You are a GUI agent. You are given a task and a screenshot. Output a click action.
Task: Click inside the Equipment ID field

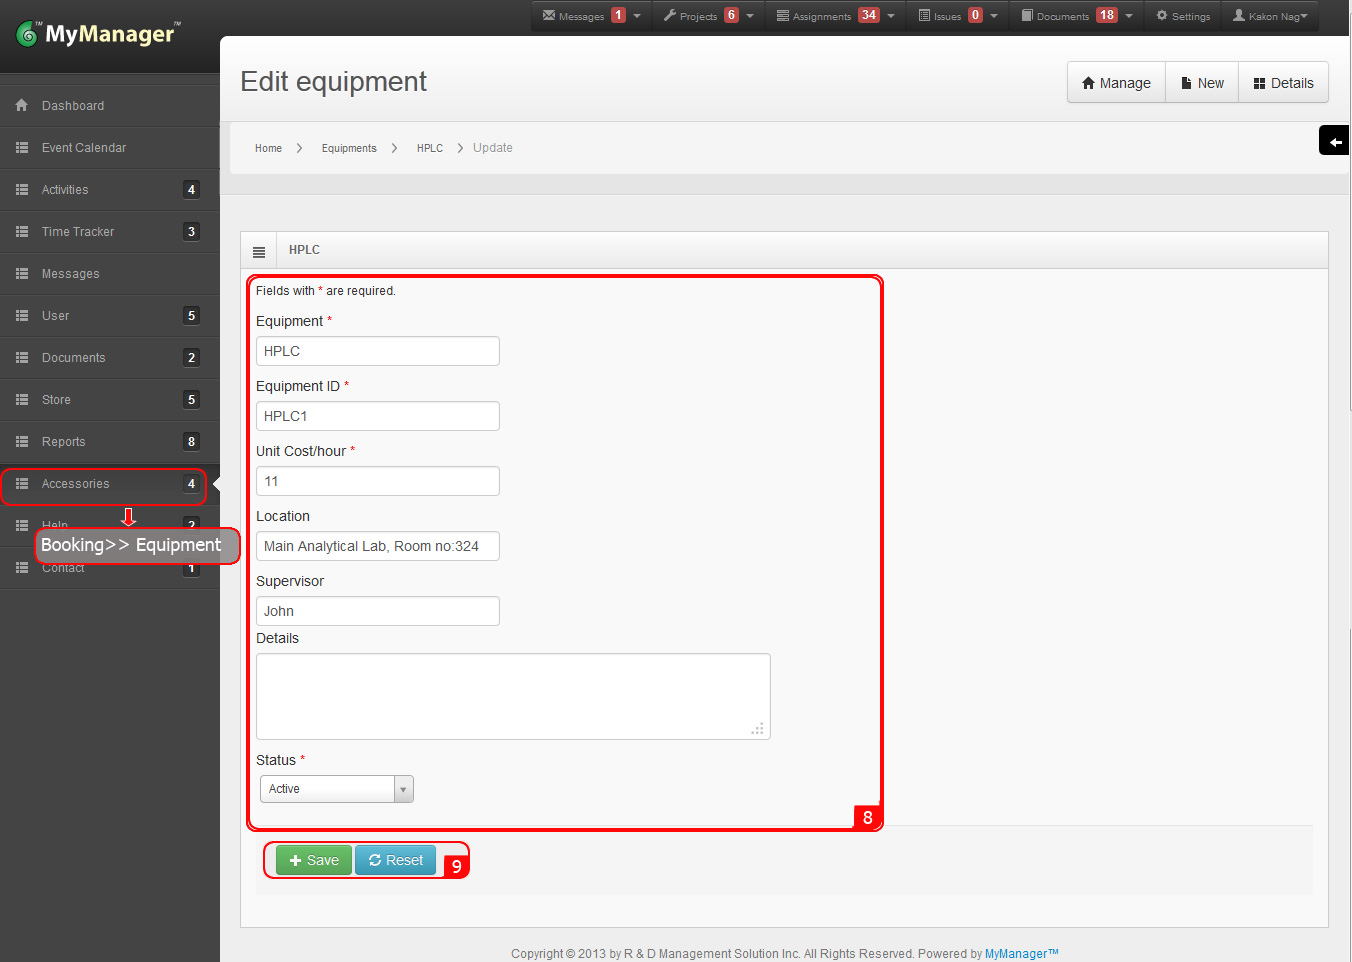pyautogui.click(x=377, y=416)
